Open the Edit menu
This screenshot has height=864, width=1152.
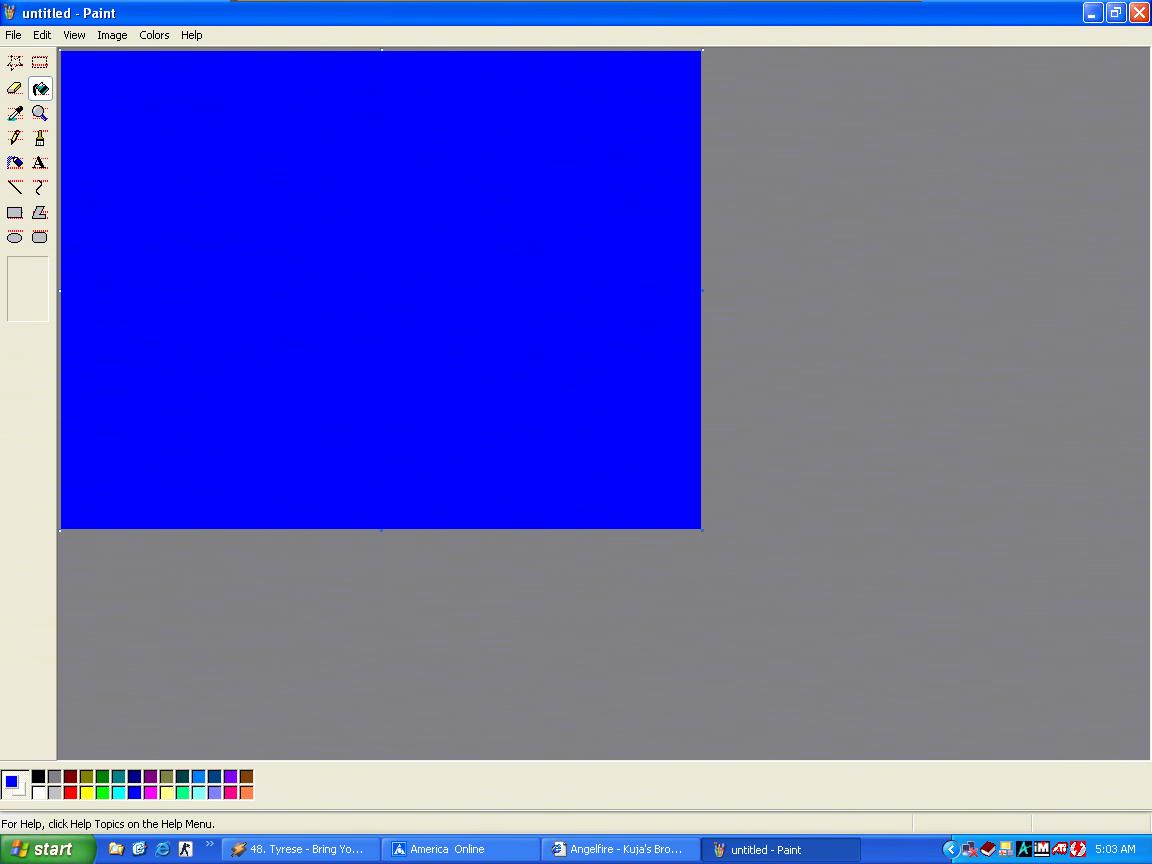42,35
